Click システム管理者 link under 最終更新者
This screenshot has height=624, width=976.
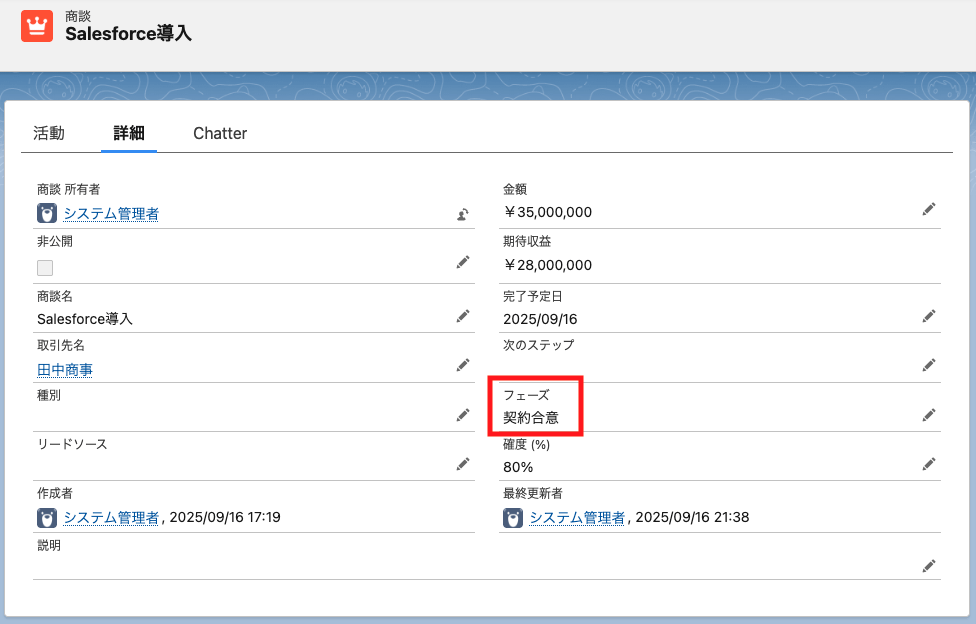[577, 517]
